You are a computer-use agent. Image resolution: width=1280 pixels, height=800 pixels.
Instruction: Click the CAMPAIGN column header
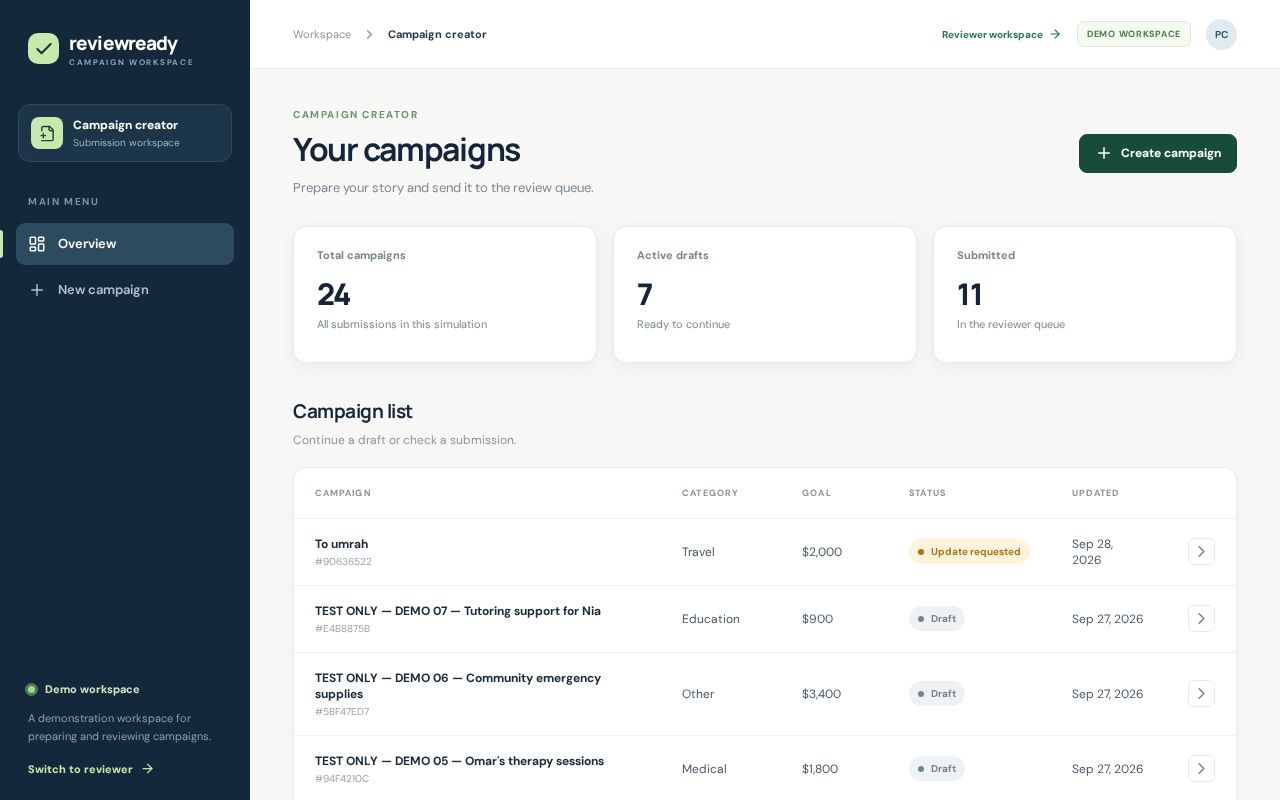point(343,493)
